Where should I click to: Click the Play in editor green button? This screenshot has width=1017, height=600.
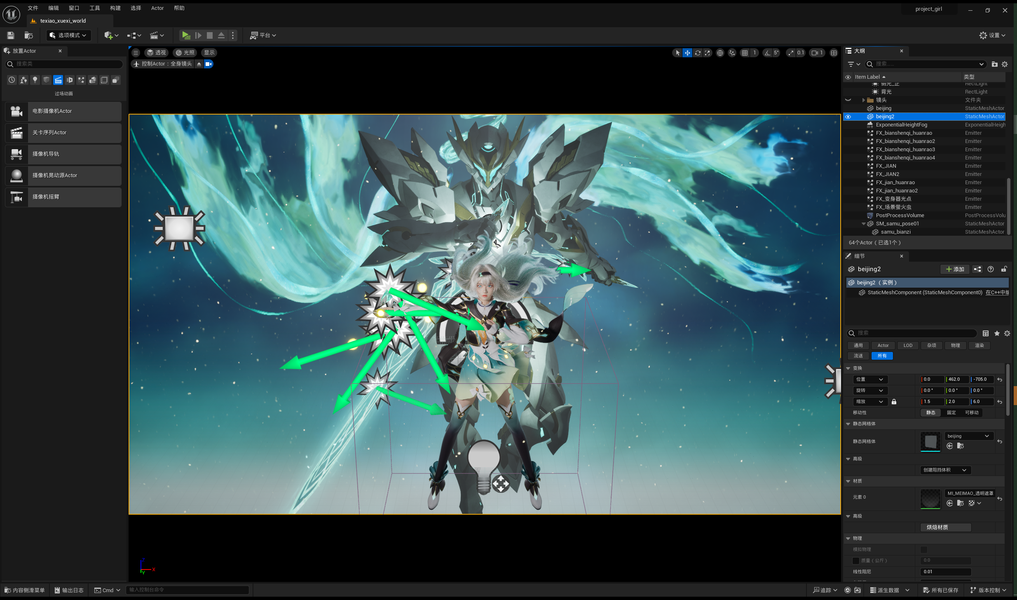(x=186, y=35)
